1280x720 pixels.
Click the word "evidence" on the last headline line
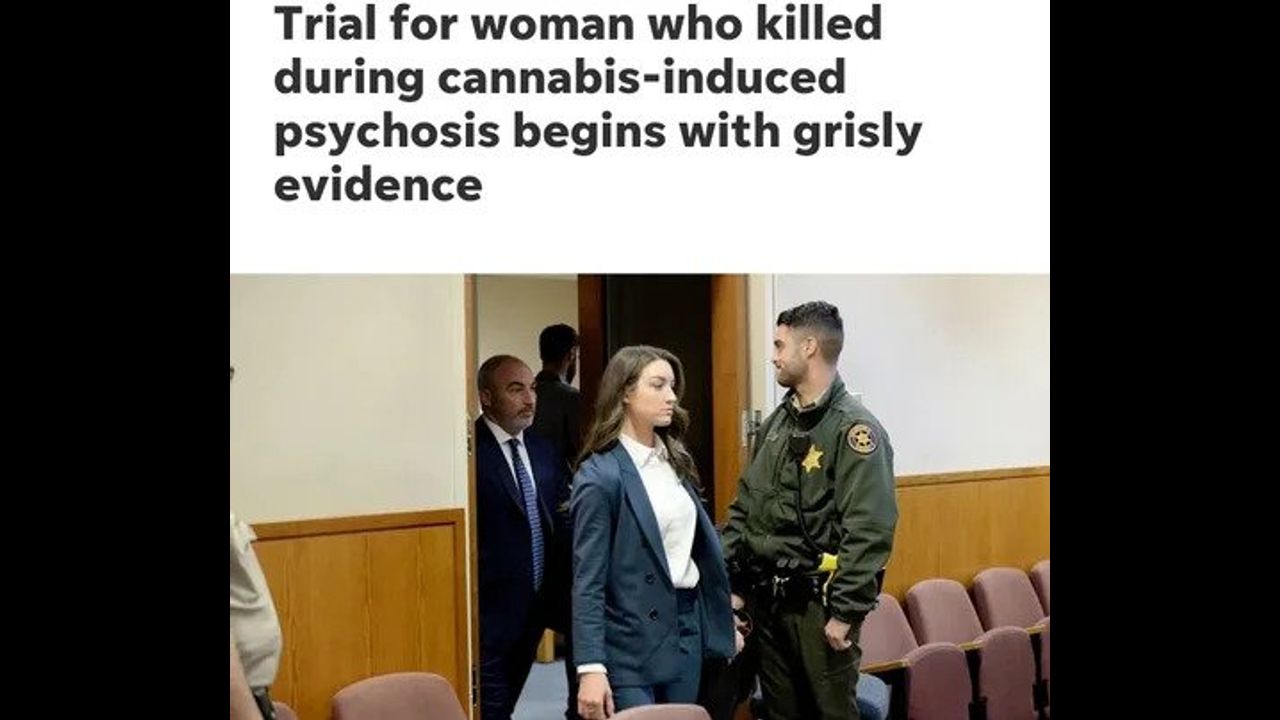coord(378,186)
